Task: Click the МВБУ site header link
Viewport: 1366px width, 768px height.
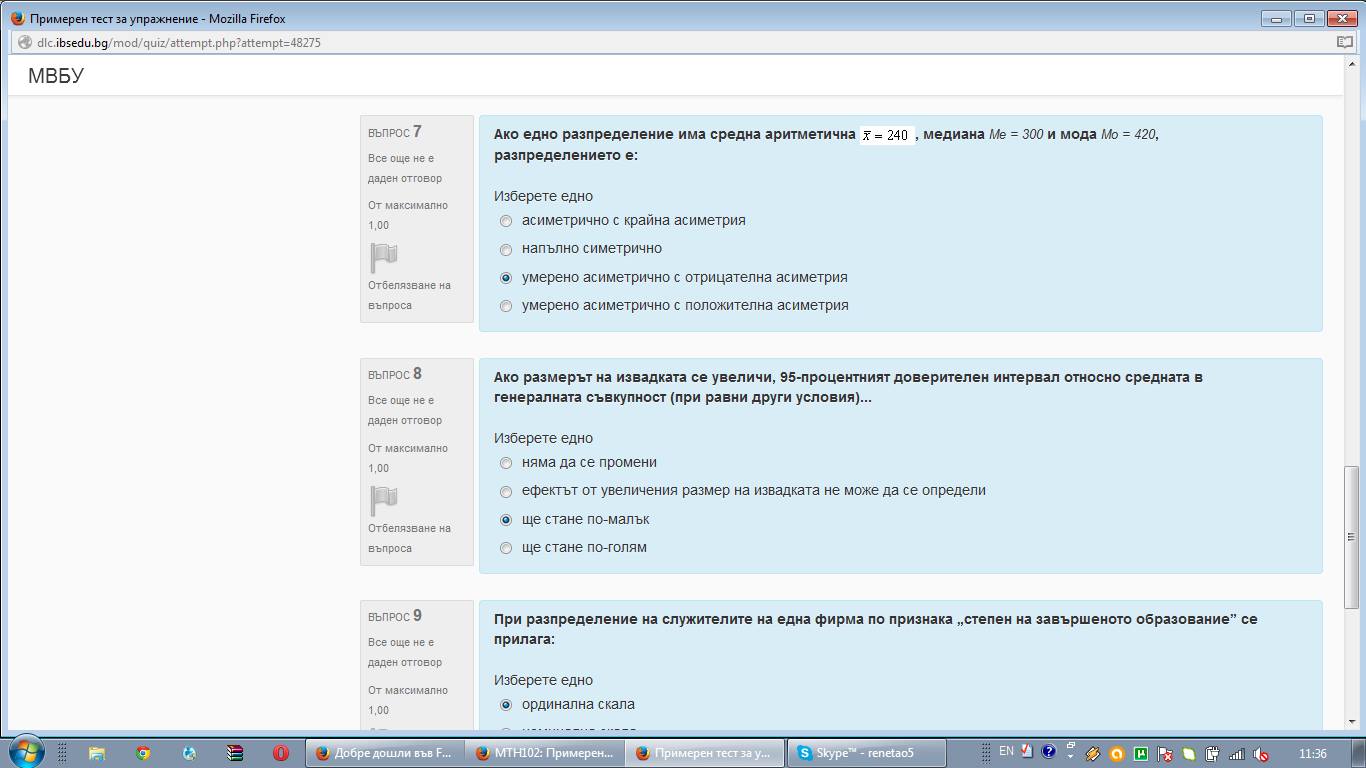Action: pyautogui.click(x=56, y=76)
